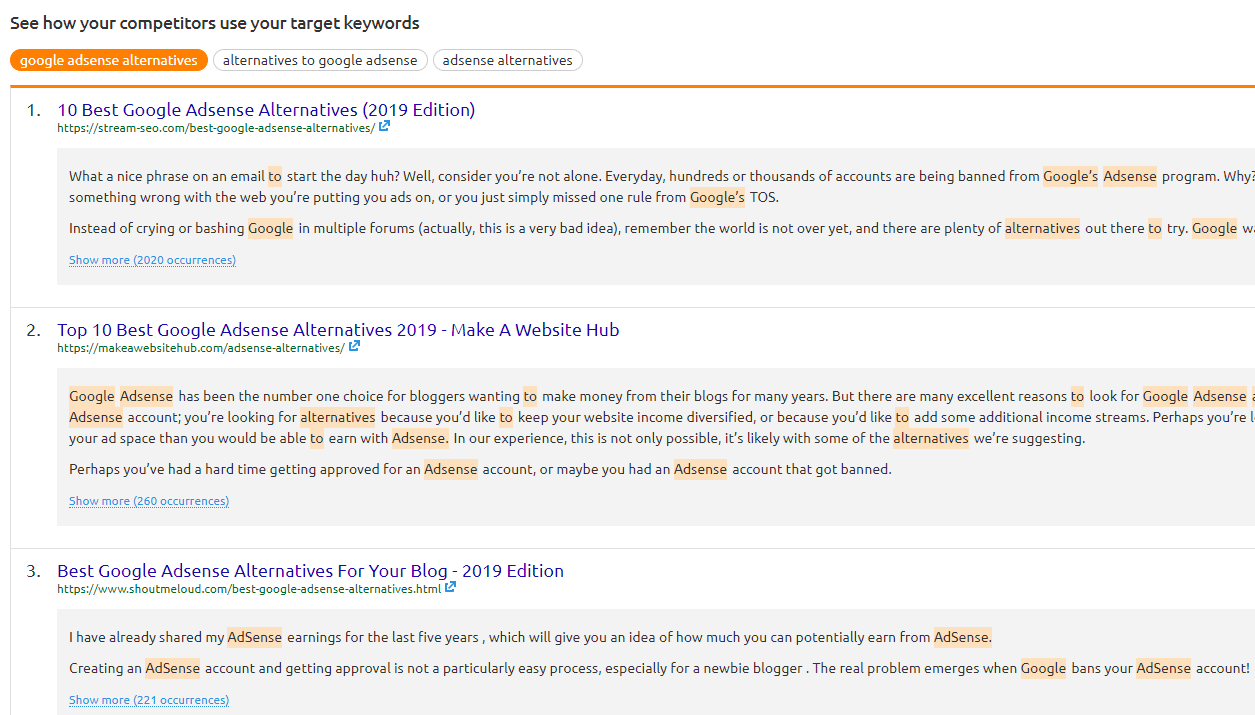The image size is (1255, 715).
Task: Open 'Best Google Adsense Alternatives For Your Blog' title
Action: (x=310, y=571)
